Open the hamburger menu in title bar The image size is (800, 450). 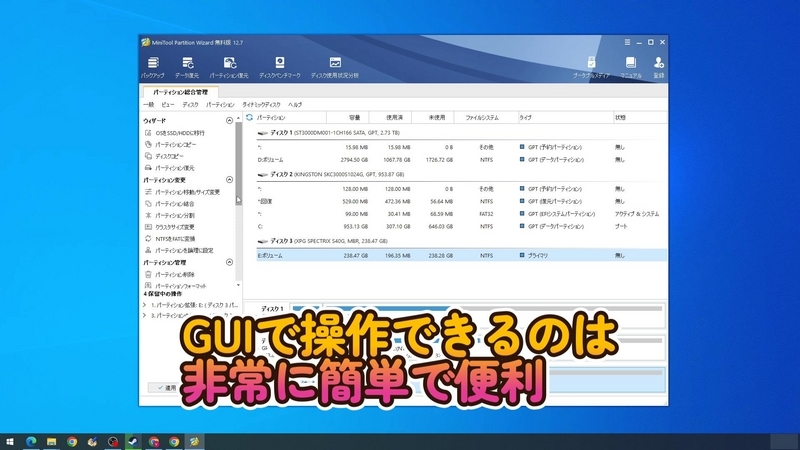coord(627,42)
